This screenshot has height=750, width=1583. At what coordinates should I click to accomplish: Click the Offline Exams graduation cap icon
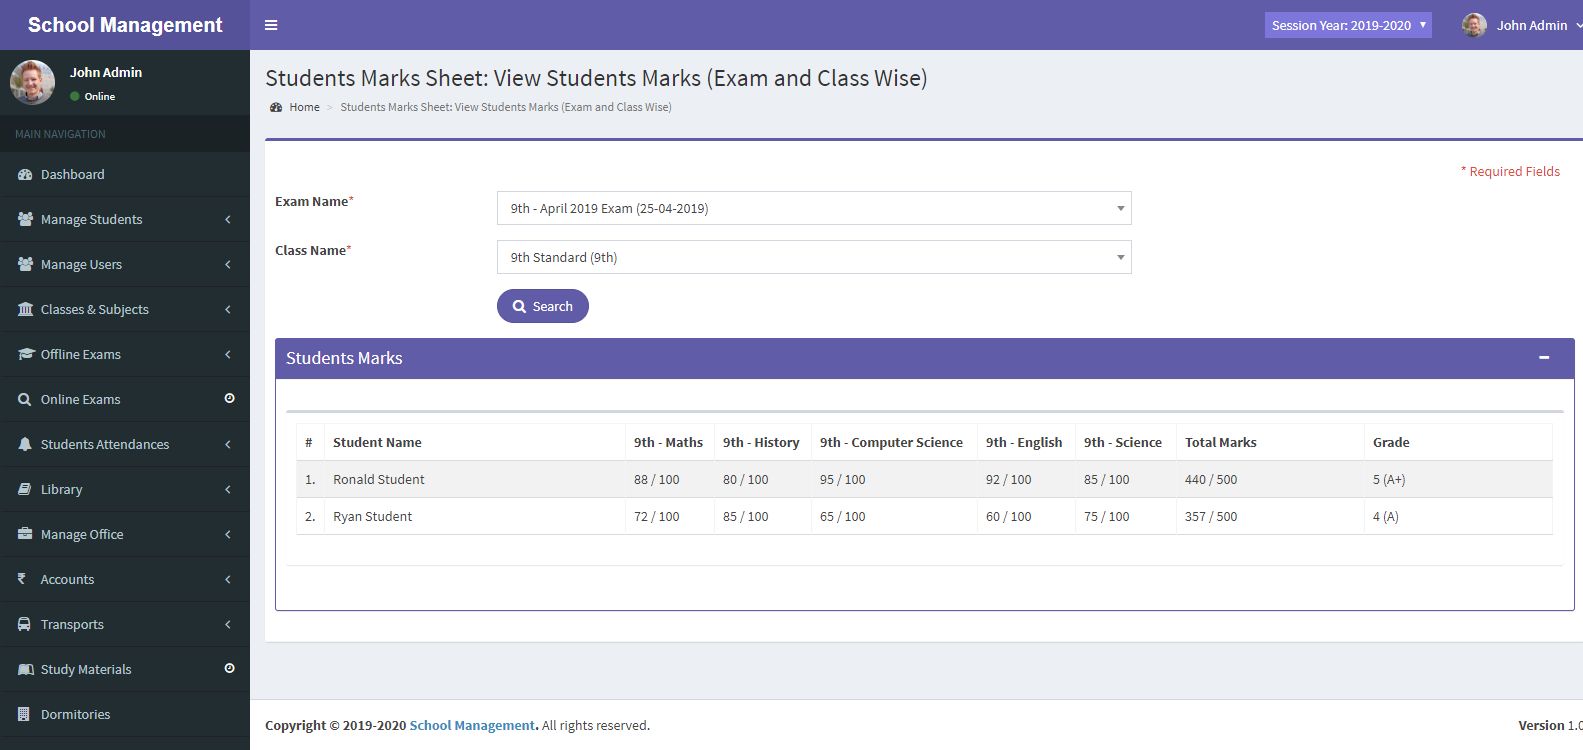(25, 355)
